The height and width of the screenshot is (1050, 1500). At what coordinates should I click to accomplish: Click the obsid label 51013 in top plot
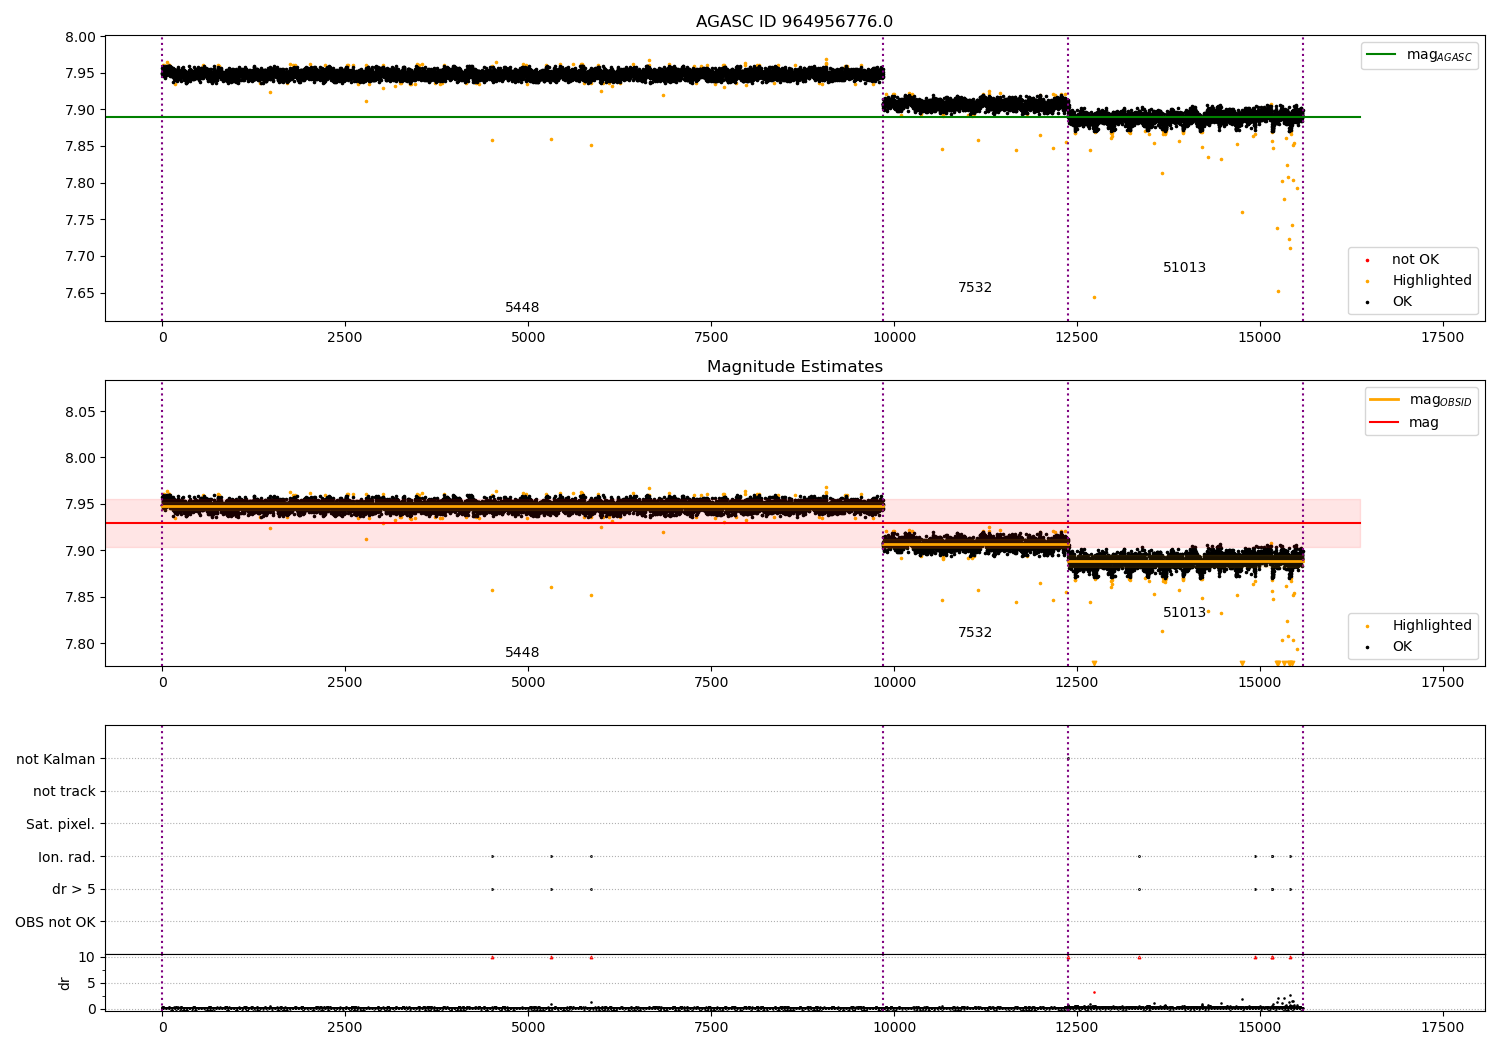click(1184, 267)
